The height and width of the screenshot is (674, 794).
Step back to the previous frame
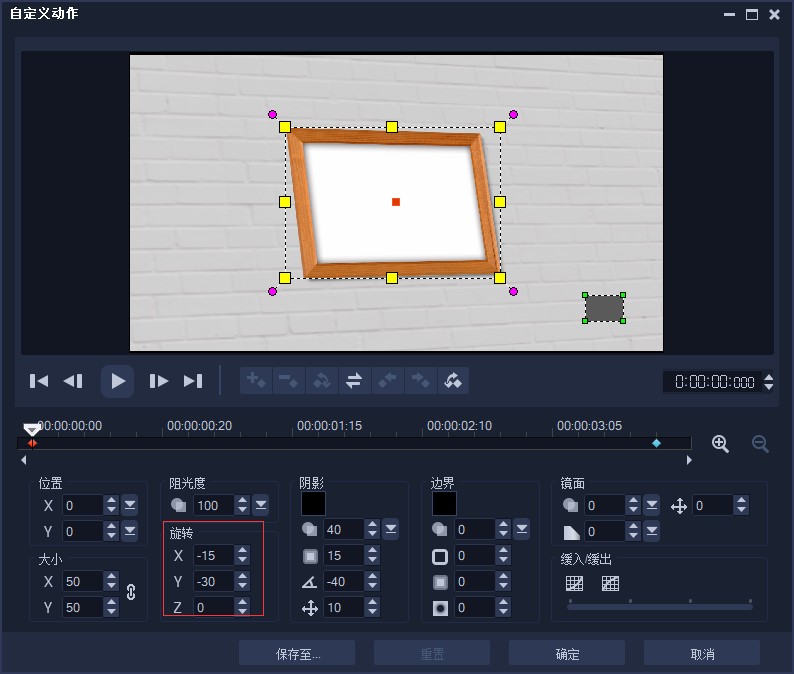(73, 380)
